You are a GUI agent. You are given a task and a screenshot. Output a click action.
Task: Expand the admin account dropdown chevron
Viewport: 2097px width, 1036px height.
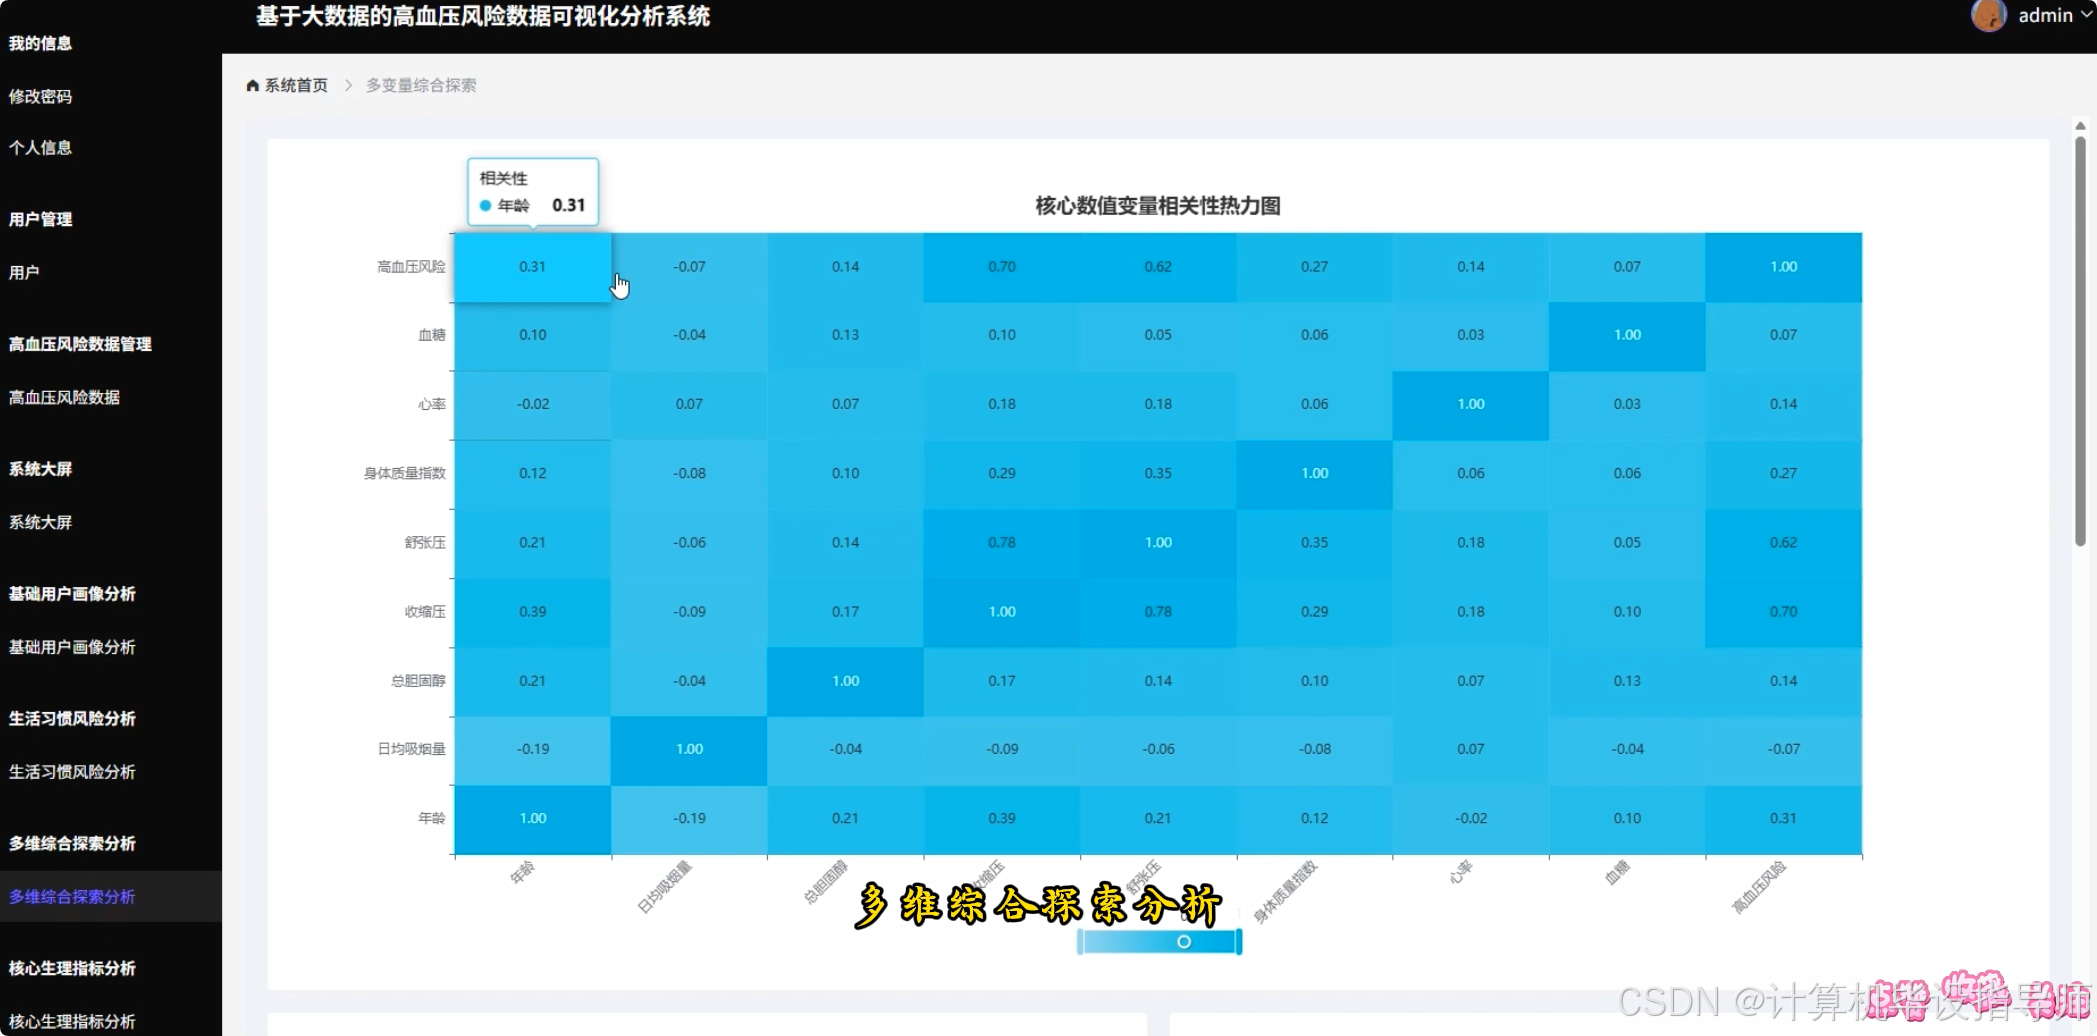click(x=2086, y=15)
